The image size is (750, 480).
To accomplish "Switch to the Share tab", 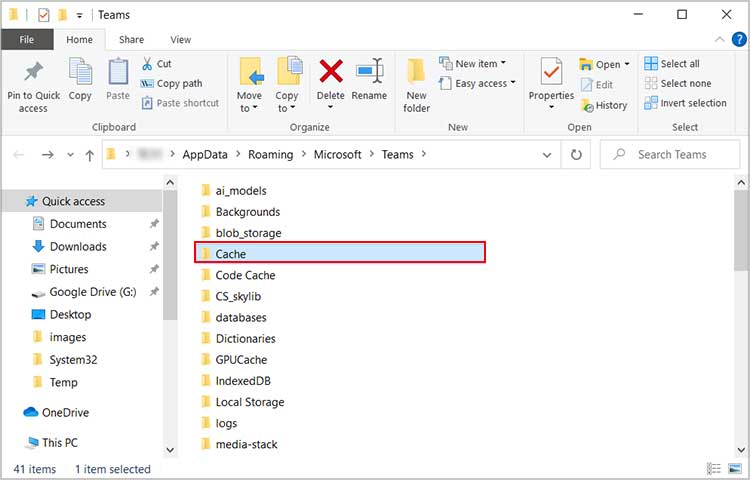I will click(x=131, y=40).
